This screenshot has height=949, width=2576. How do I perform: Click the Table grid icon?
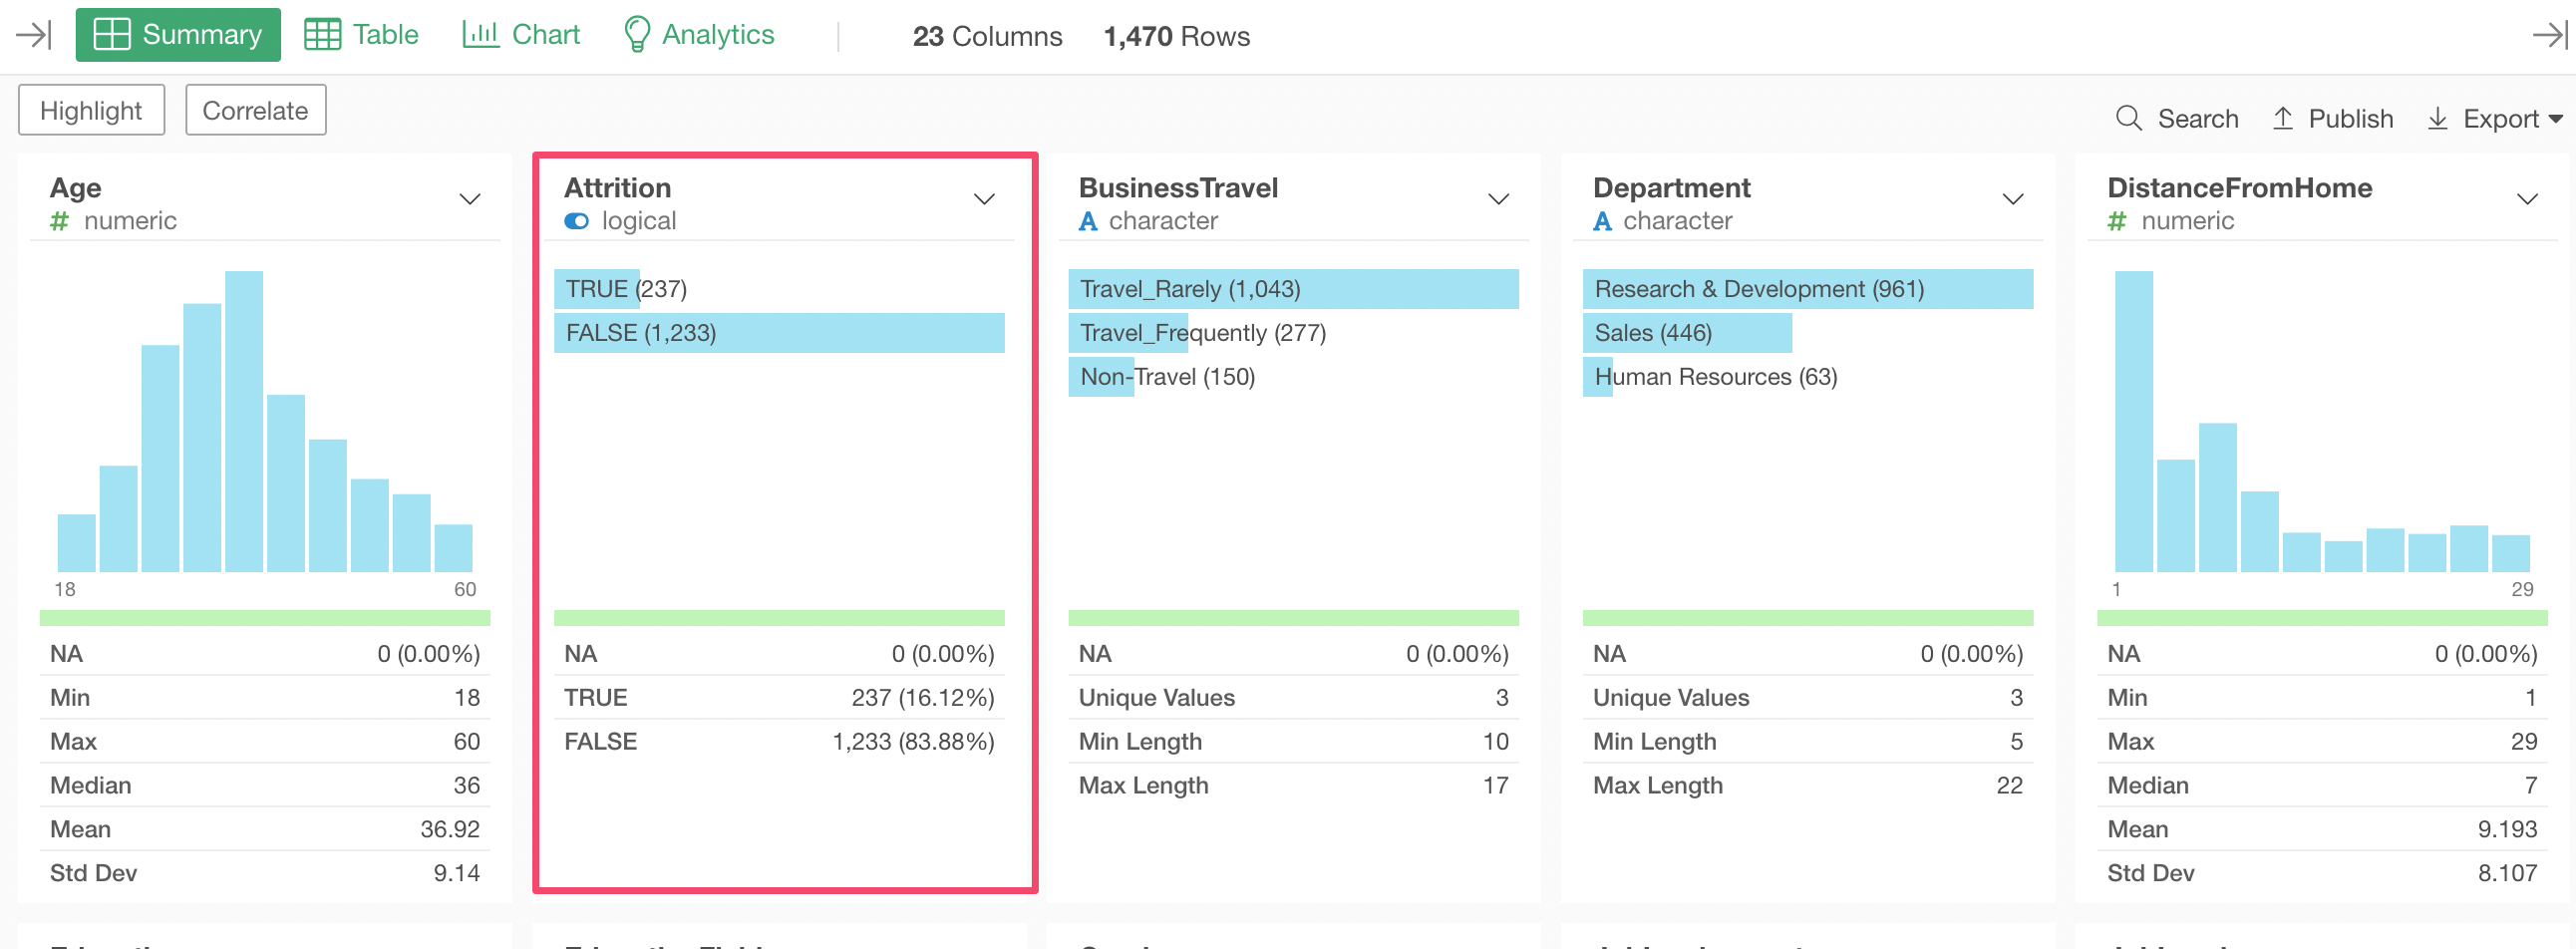pyautogui.click(x=322, y=34)
